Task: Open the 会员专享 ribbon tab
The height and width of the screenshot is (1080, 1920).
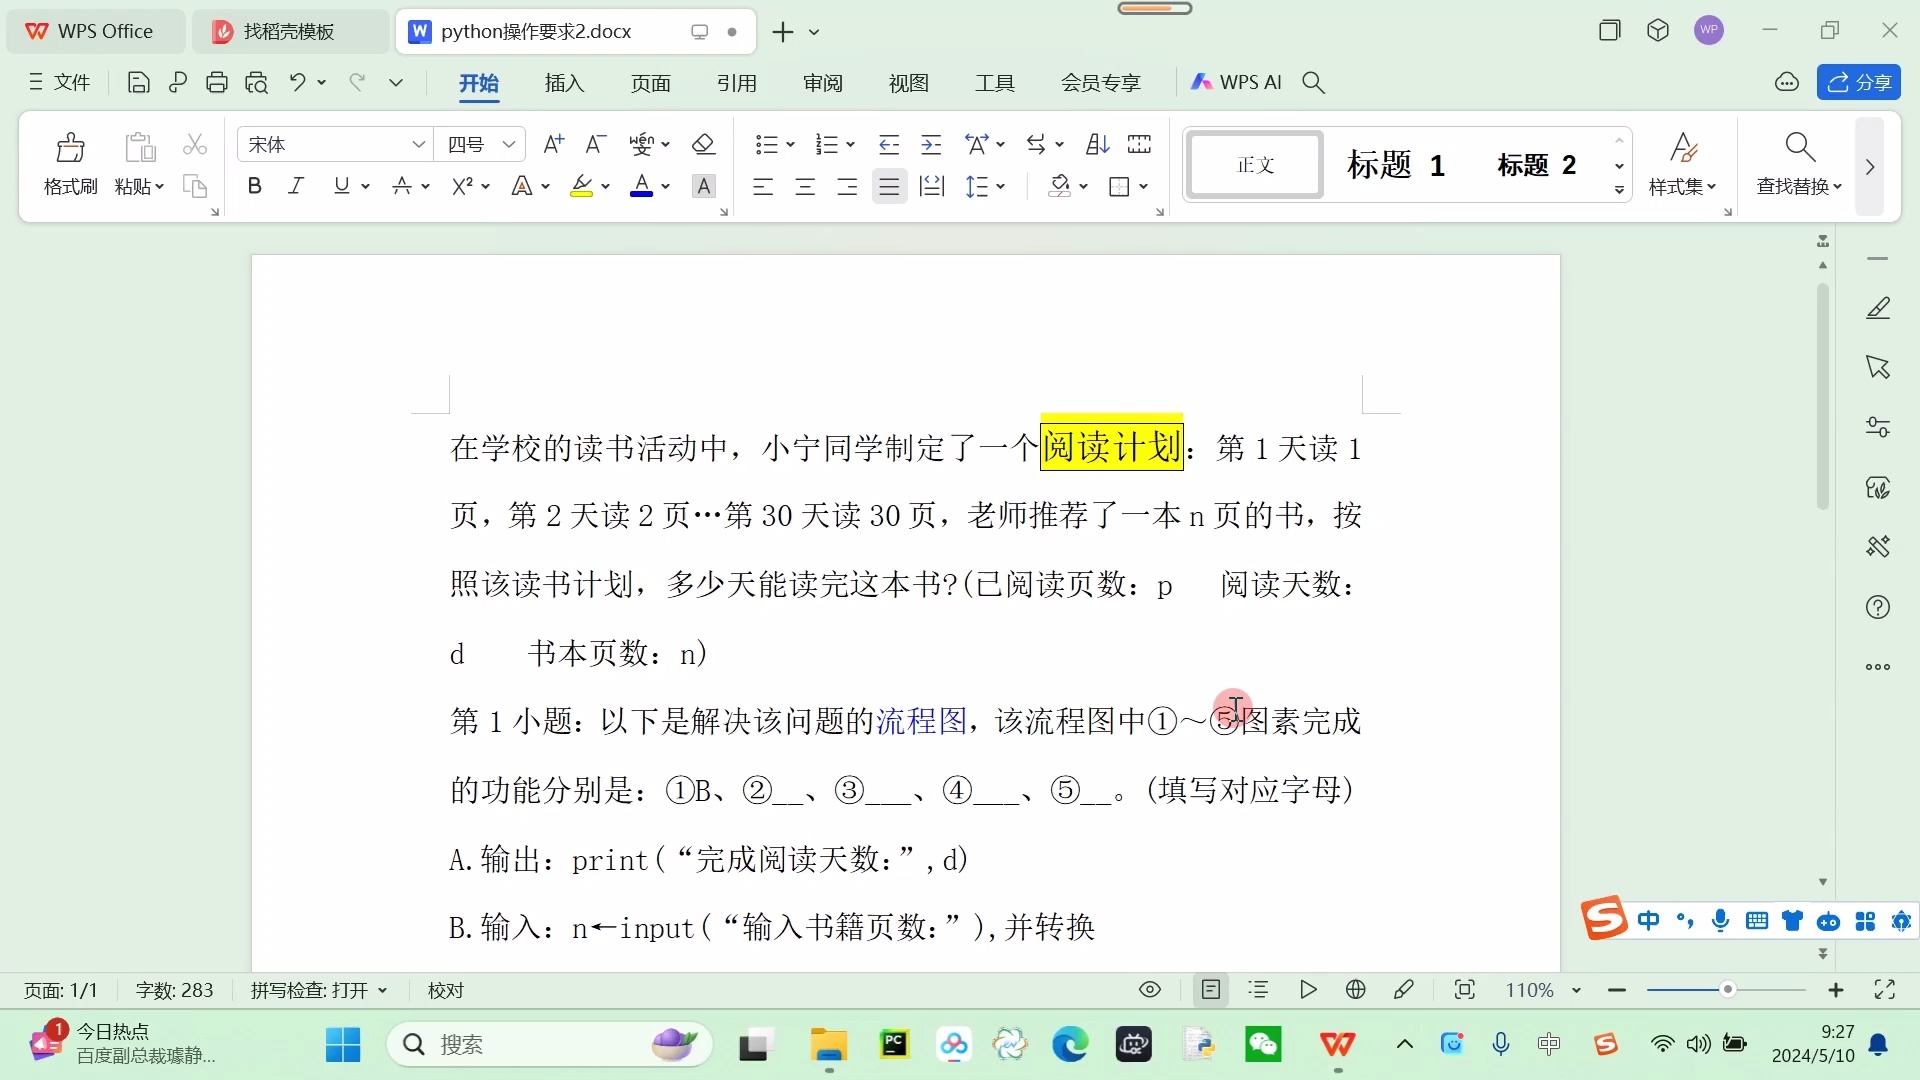Action: coord(1100,82)
